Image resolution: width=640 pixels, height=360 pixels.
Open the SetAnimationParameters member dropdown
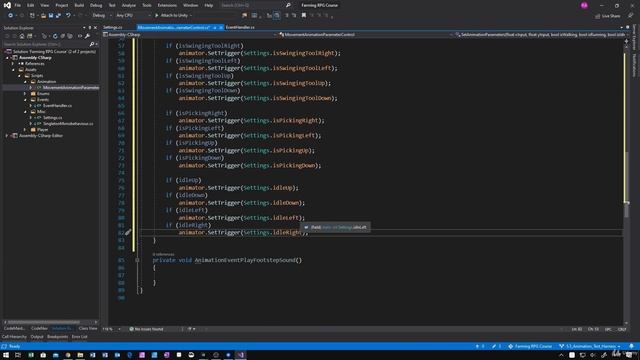coord(541,35)
